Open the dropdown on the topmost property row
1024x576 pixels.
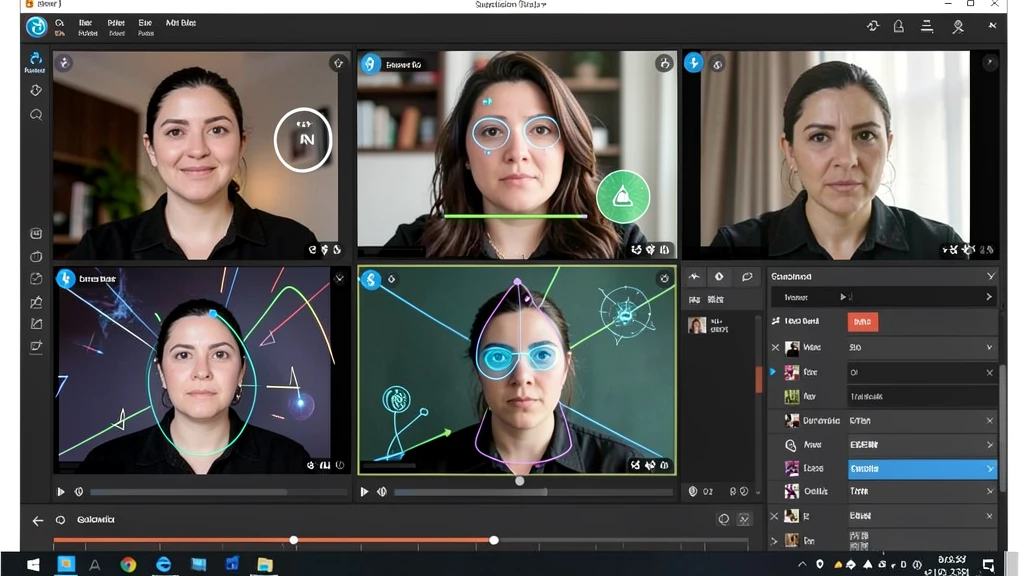(988, 296)
